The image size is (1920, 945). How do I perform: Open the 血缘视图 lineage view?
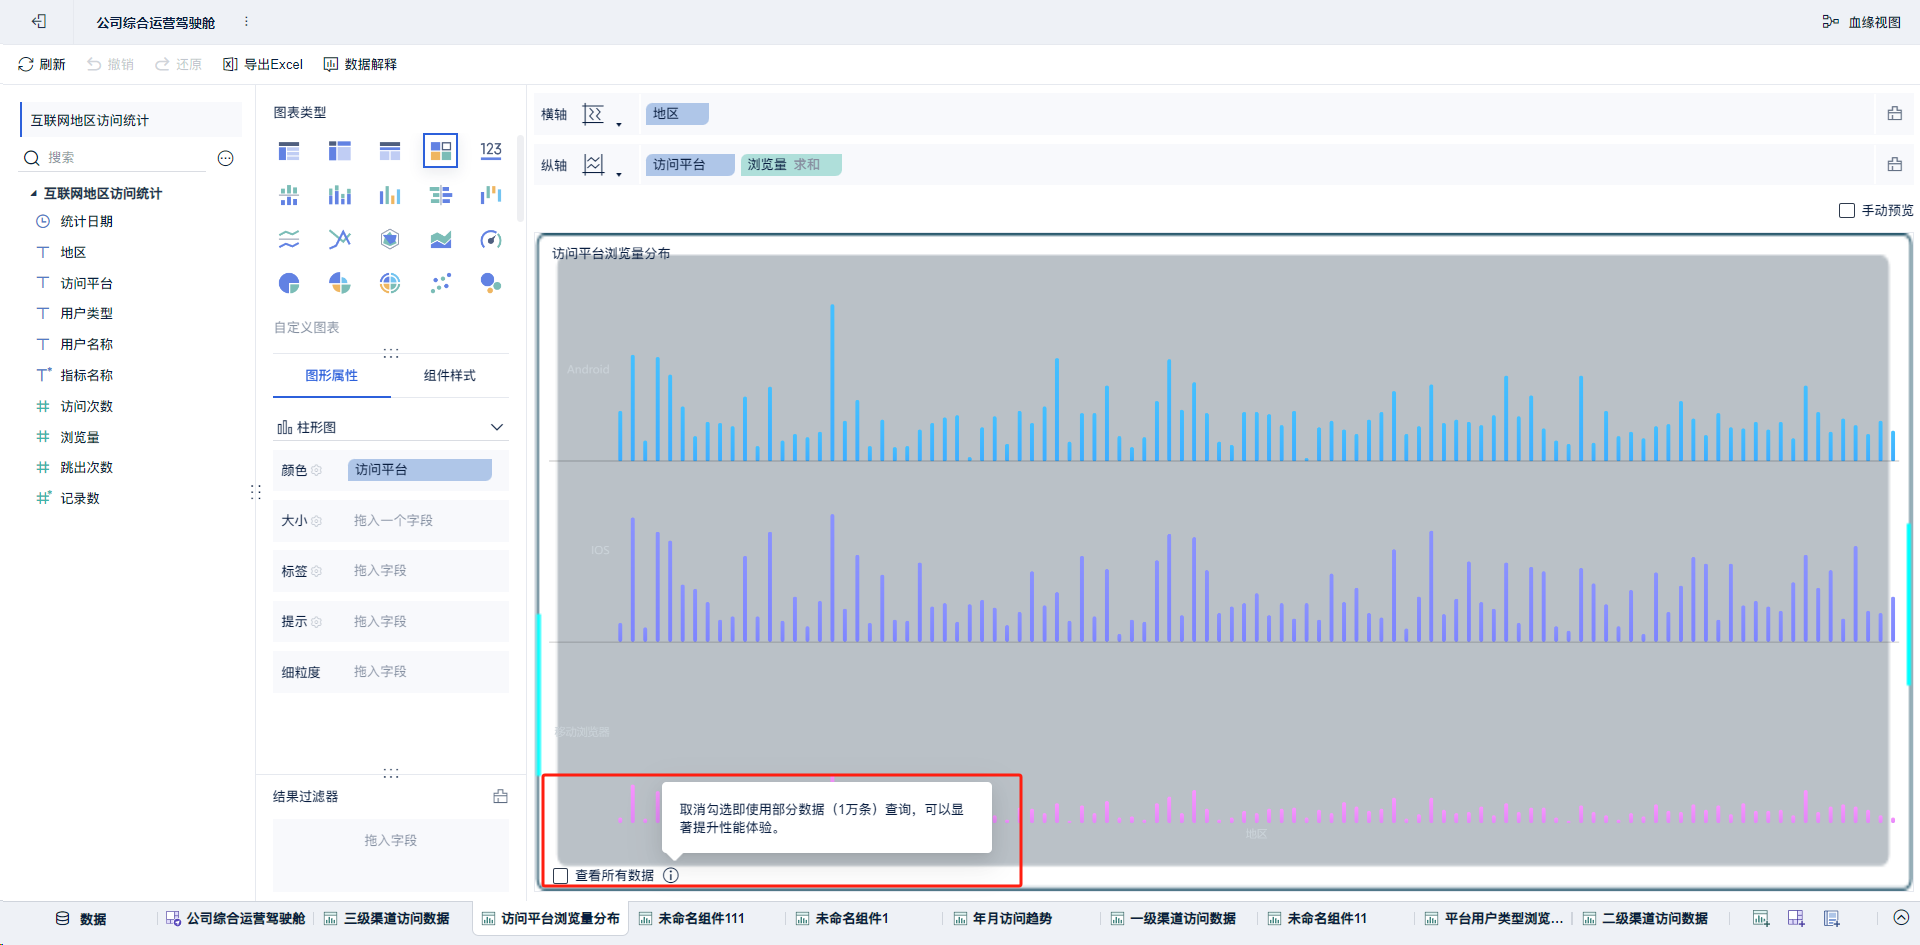tap(1861, 22)
